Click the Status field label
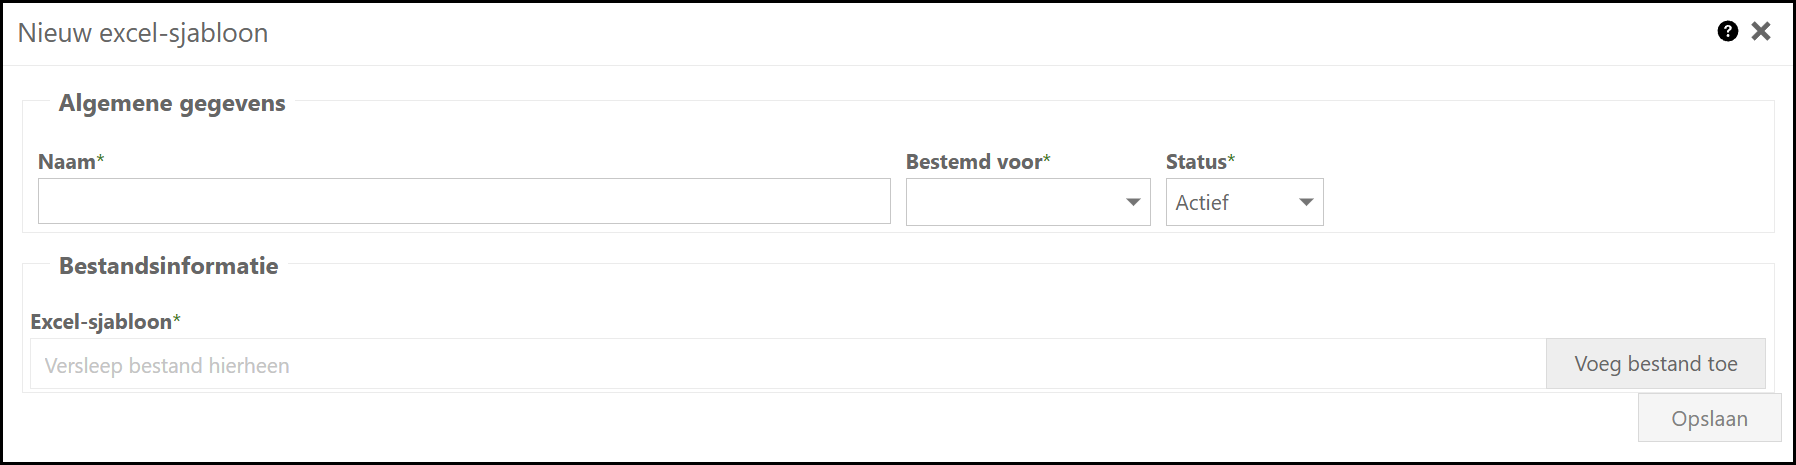 click(x=1196, y=162)
